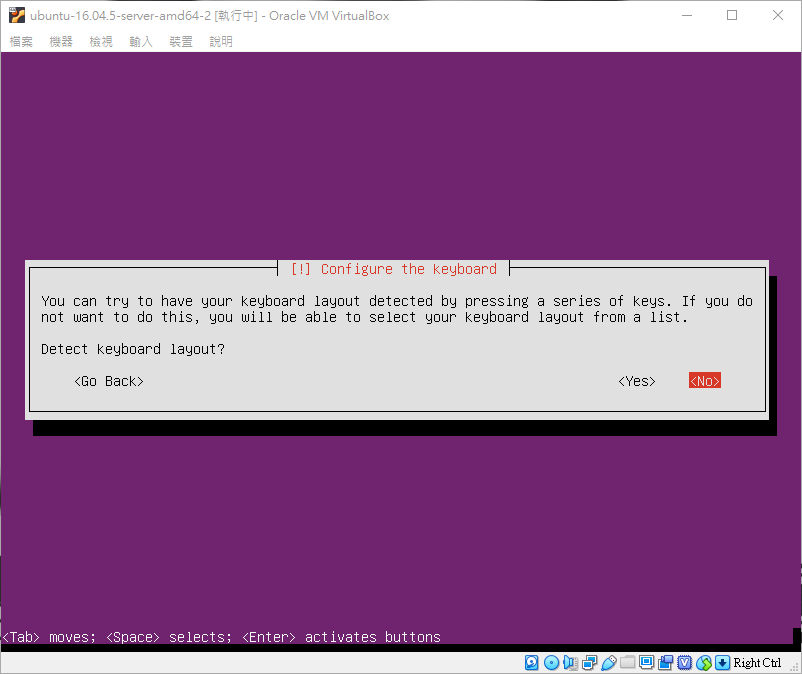The width and height of the screenshot is (802, 674).
Task: Click the mouse integration status icon
Action: [704, 663]
